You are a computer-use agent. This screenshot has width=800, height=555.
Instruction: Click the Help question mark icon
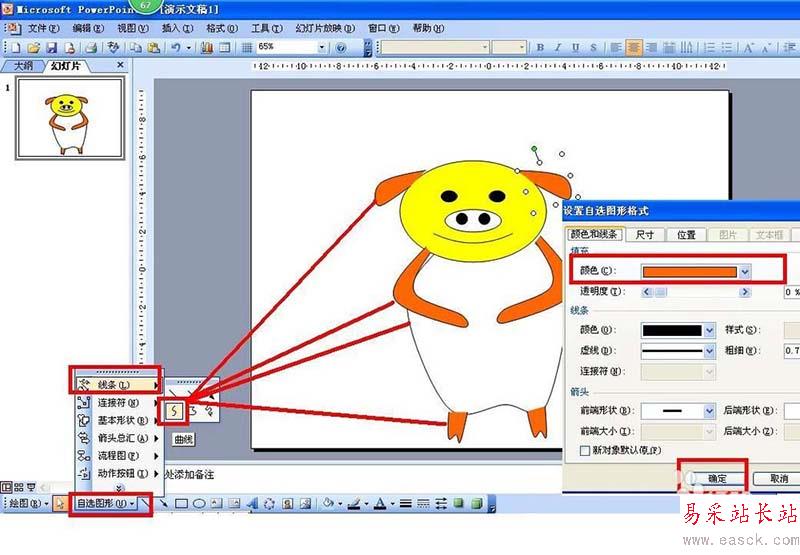click(x=341, y=48)
